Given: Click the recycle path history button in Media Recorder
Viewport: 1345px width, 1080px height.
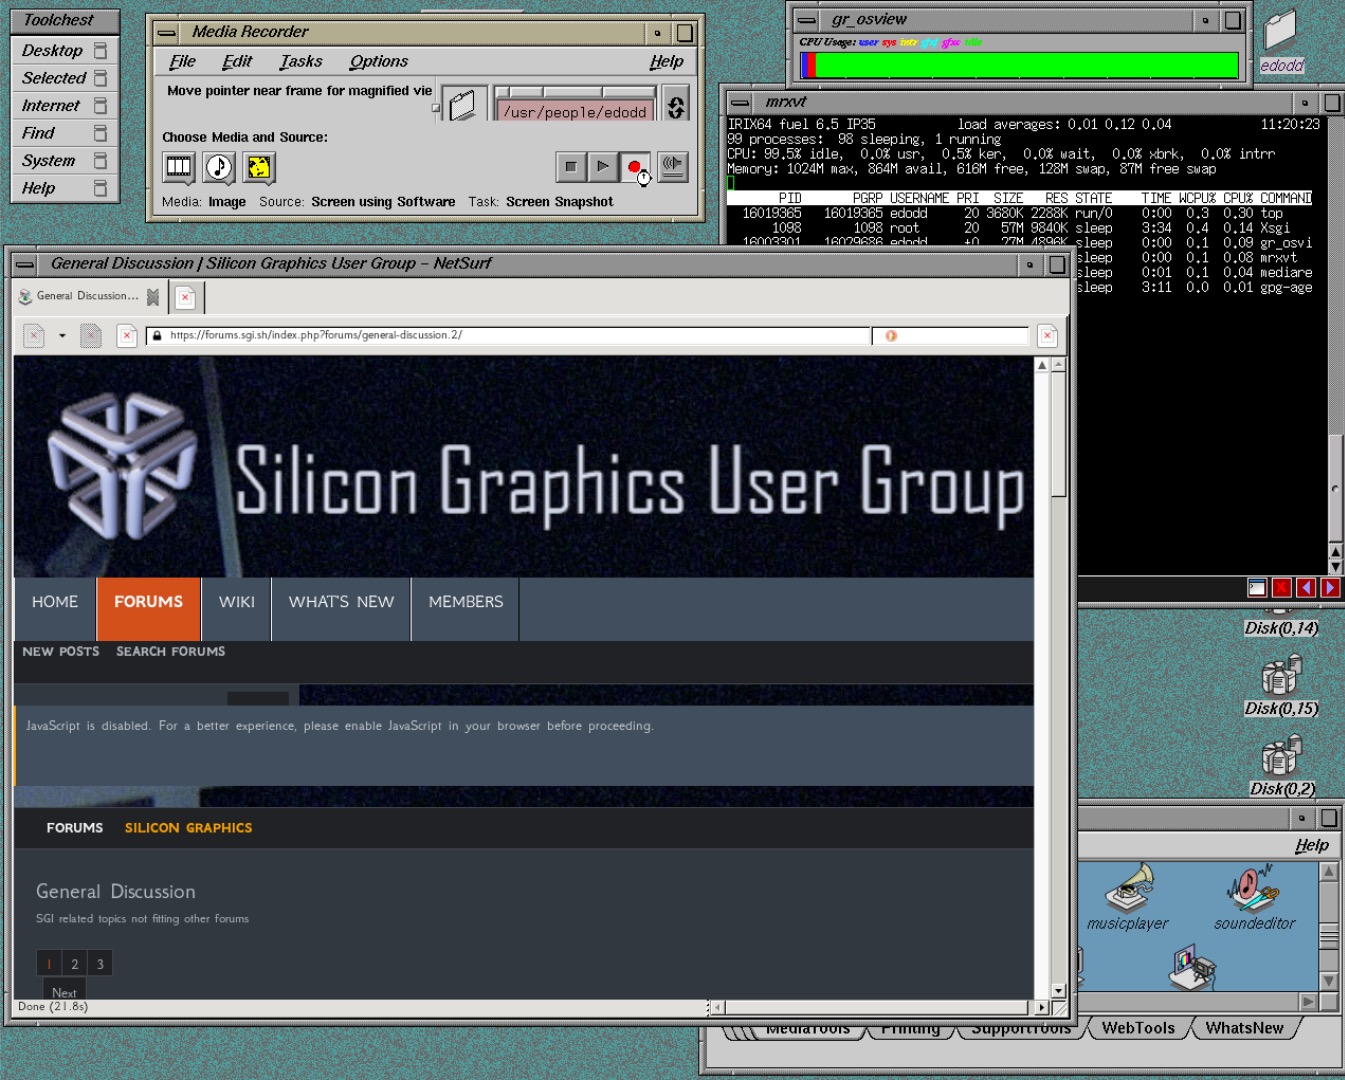Looking at the screenshot, I should [x=676, y=104].
